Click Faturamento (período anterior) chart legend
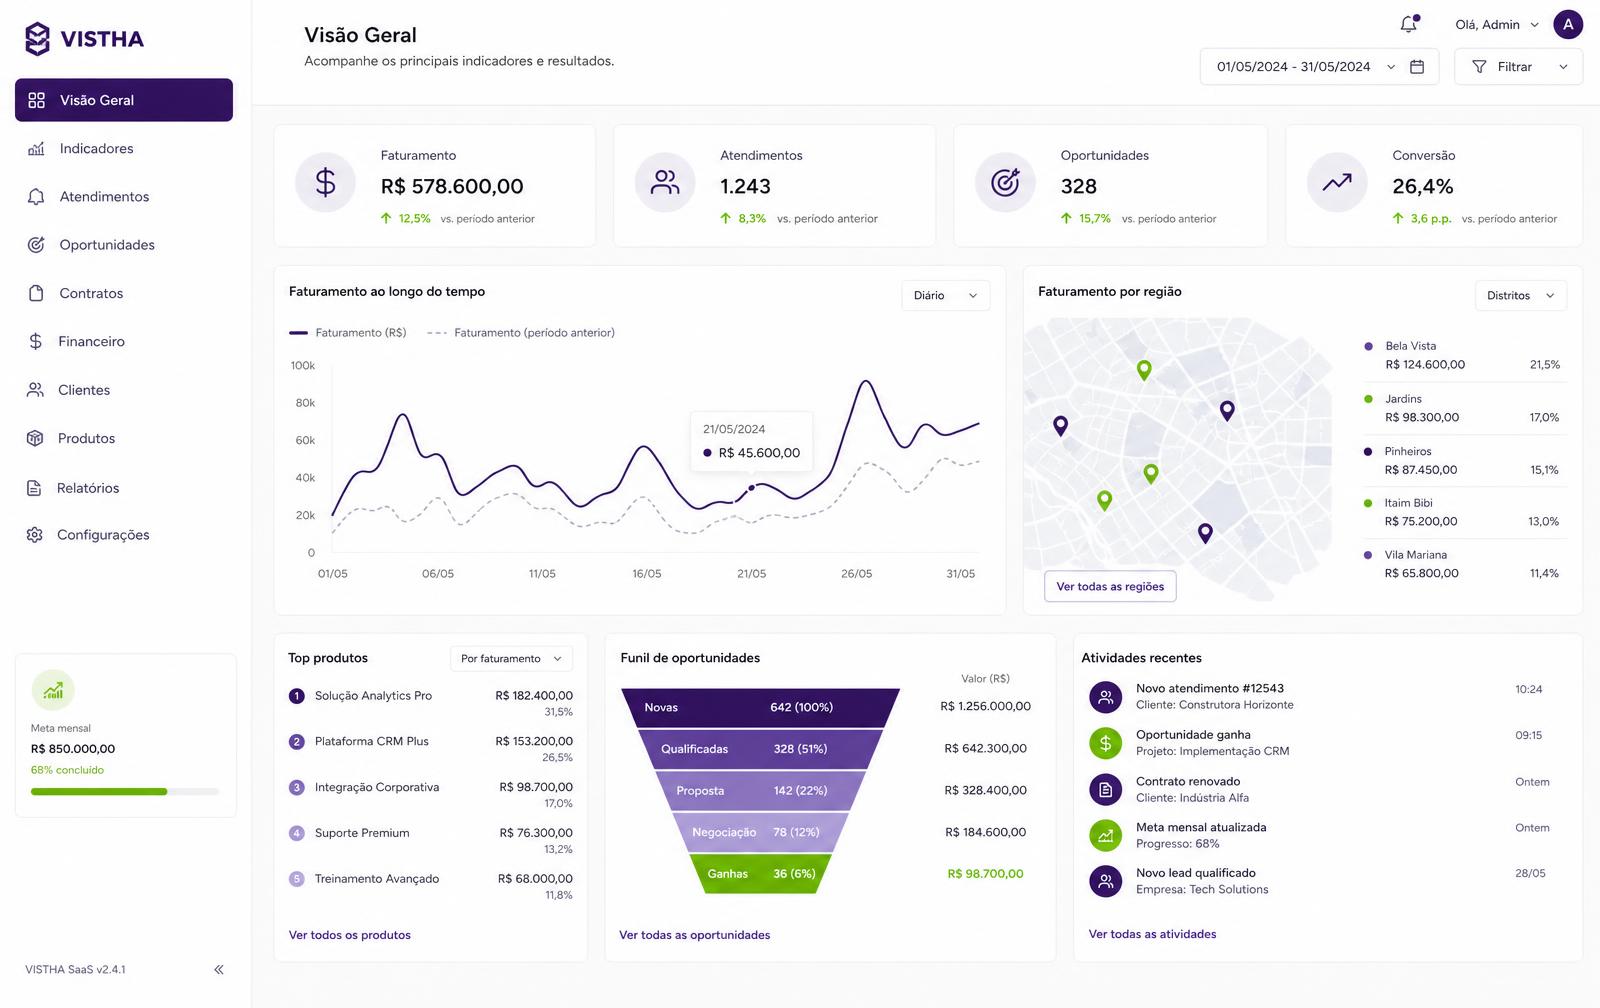Viewport: 1600px width, 1008px height. [521, 333]
